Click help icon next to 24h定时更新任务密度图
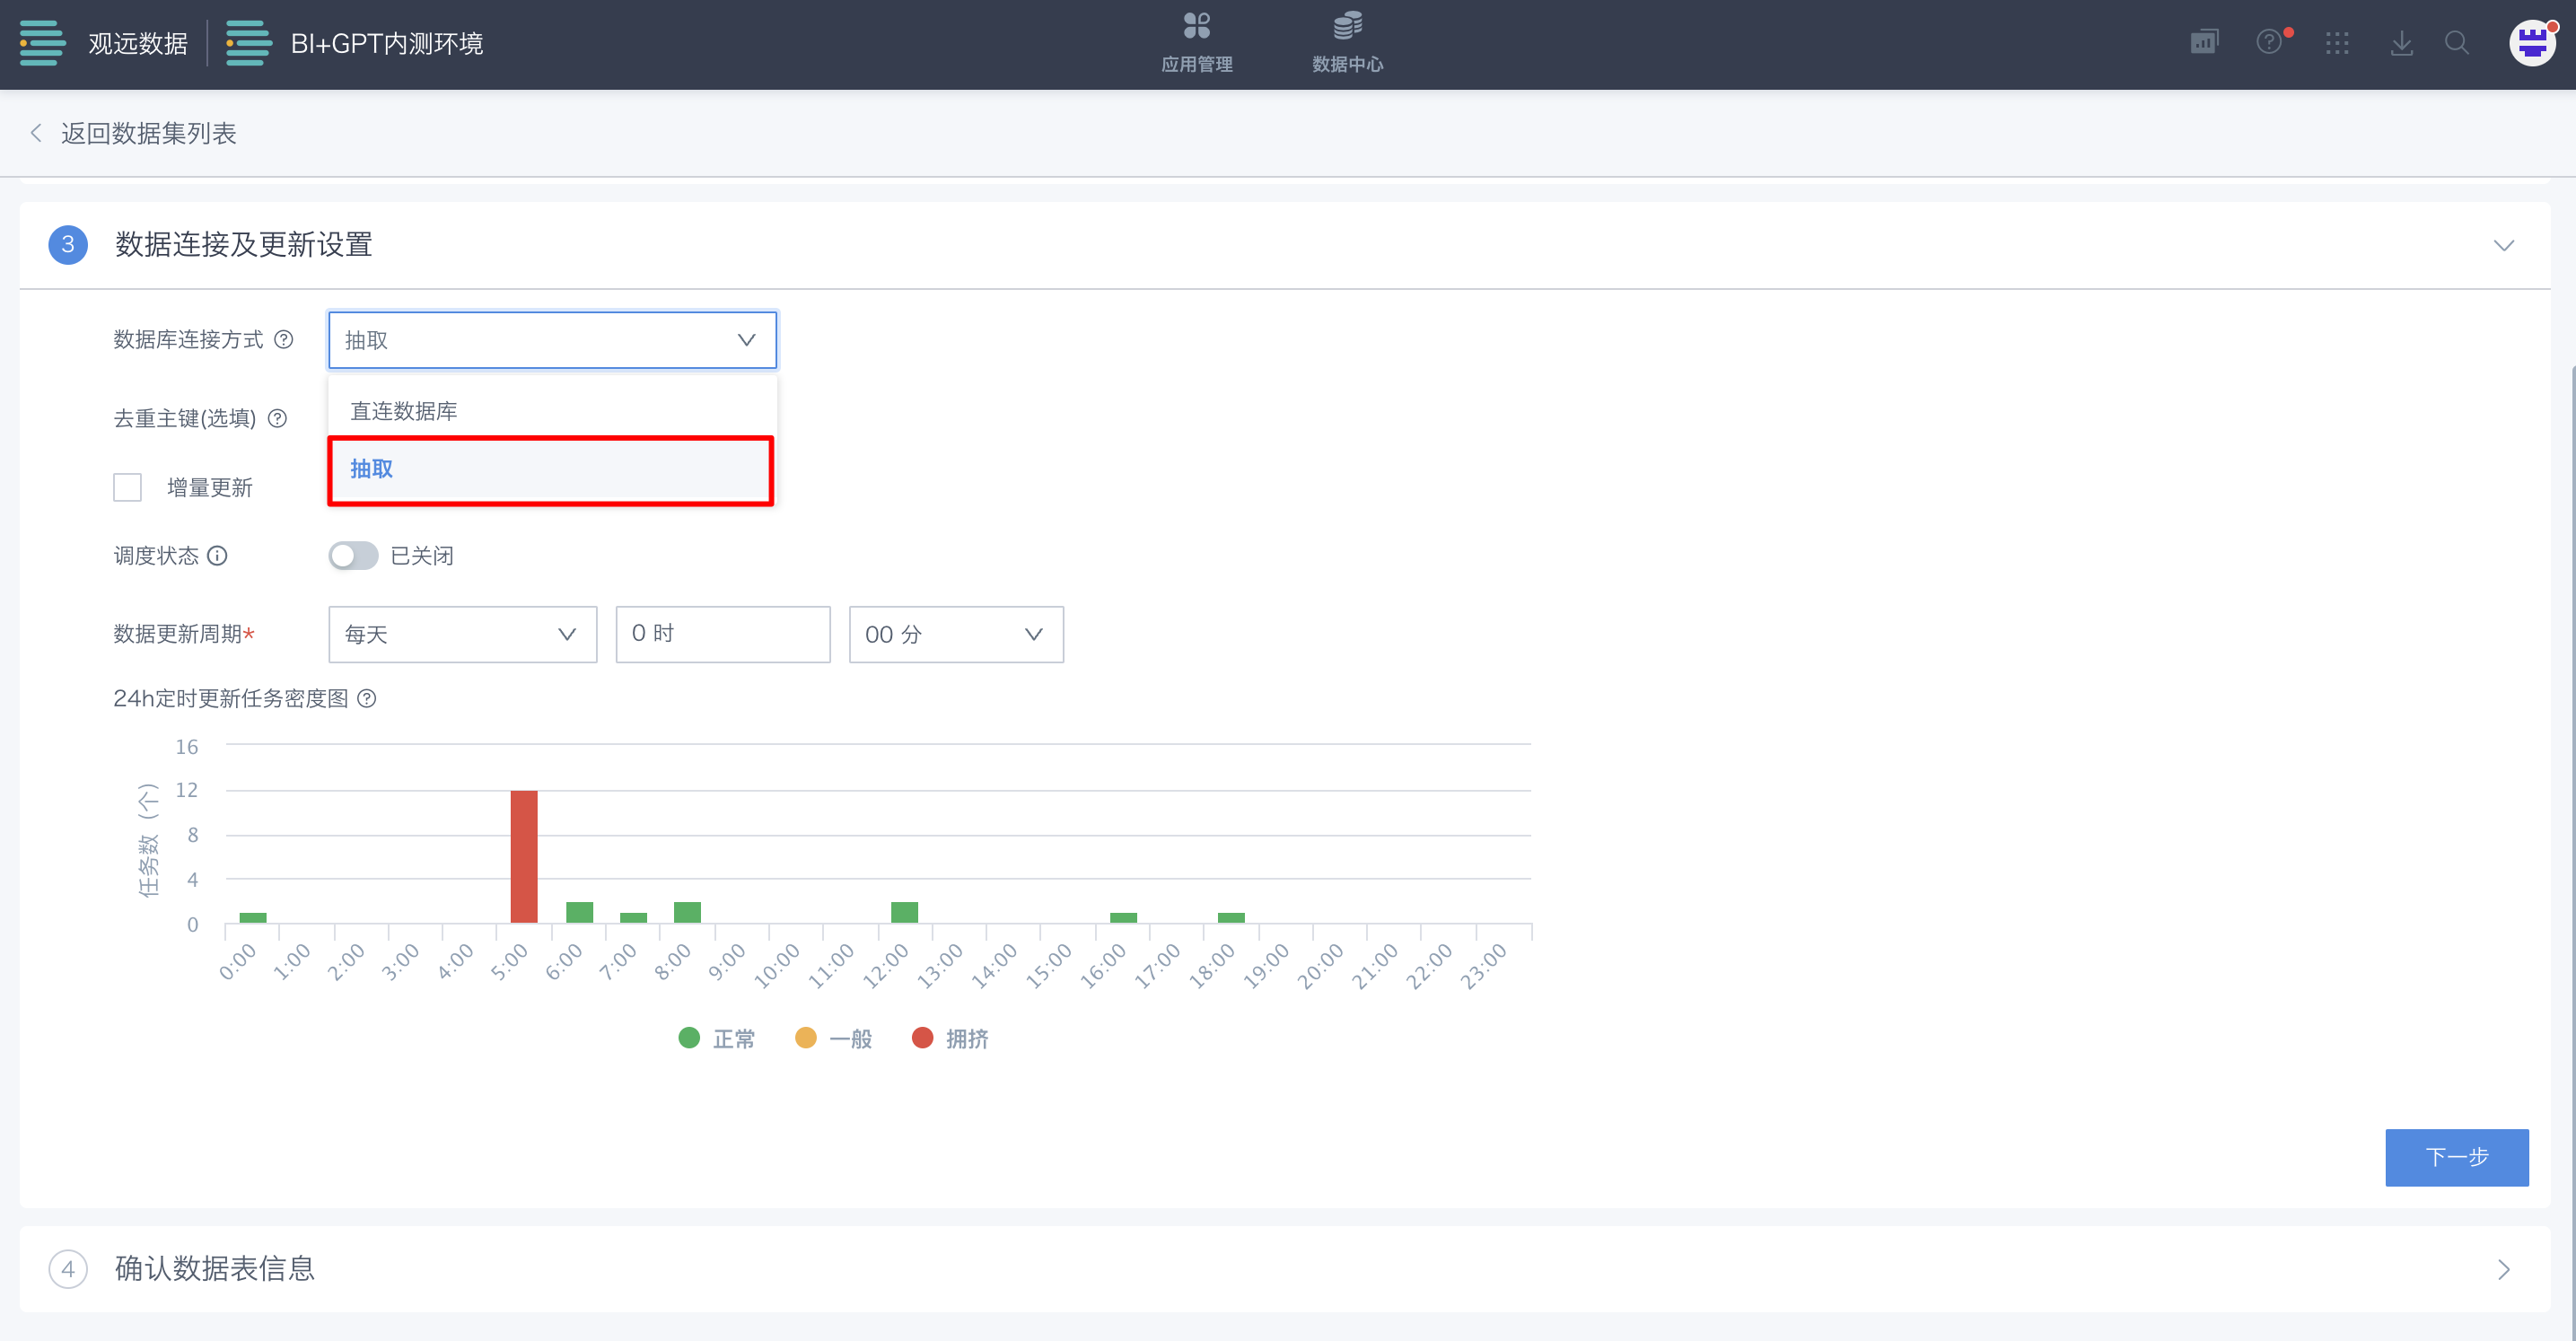2576x1341 pixels. tap(367, 698)
